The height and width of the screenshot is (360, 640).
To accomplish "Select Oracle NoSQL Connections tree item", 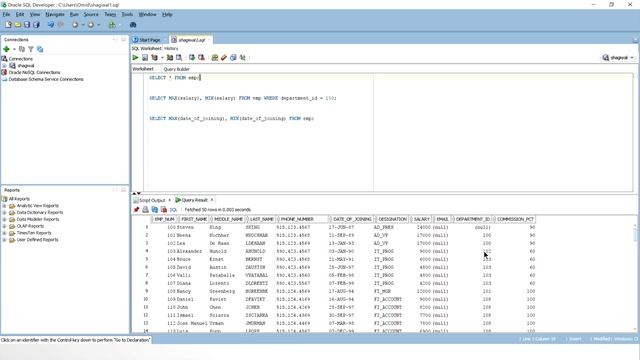I will tap(34, 72).
